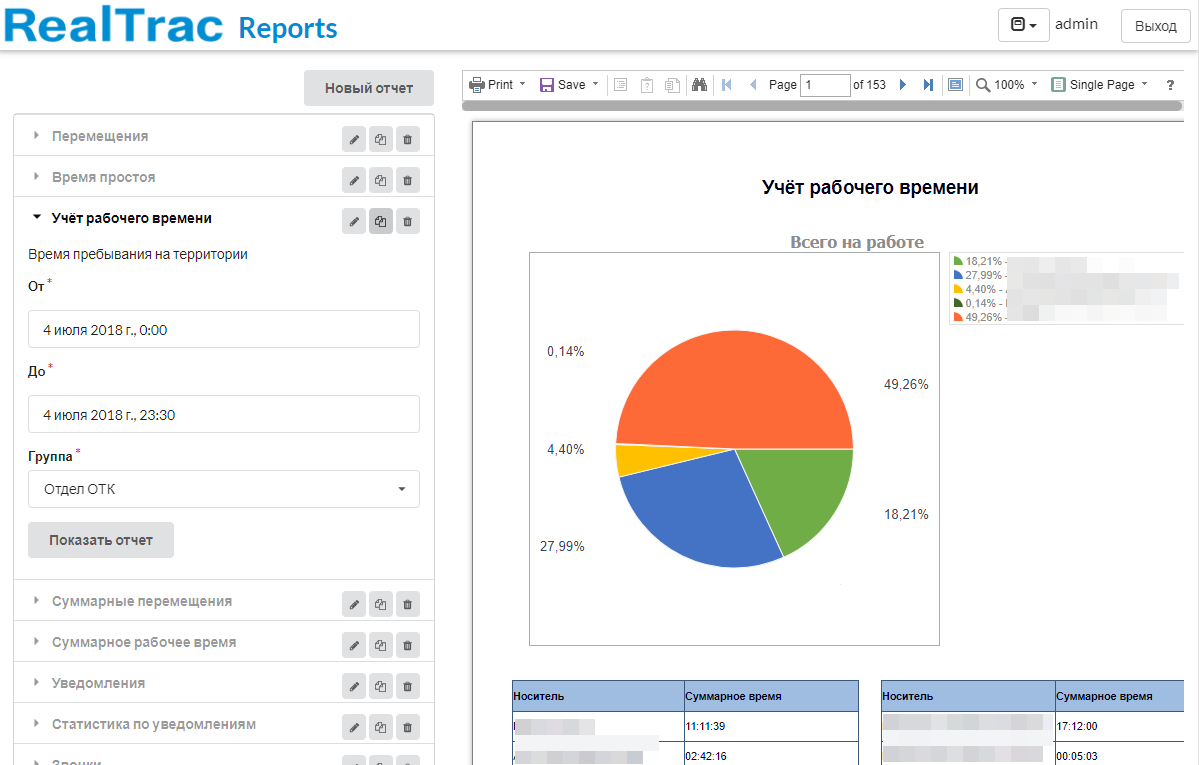The image size is (1199, 765).
Task: Open viewer help question mark
Action: (1170, 85)
